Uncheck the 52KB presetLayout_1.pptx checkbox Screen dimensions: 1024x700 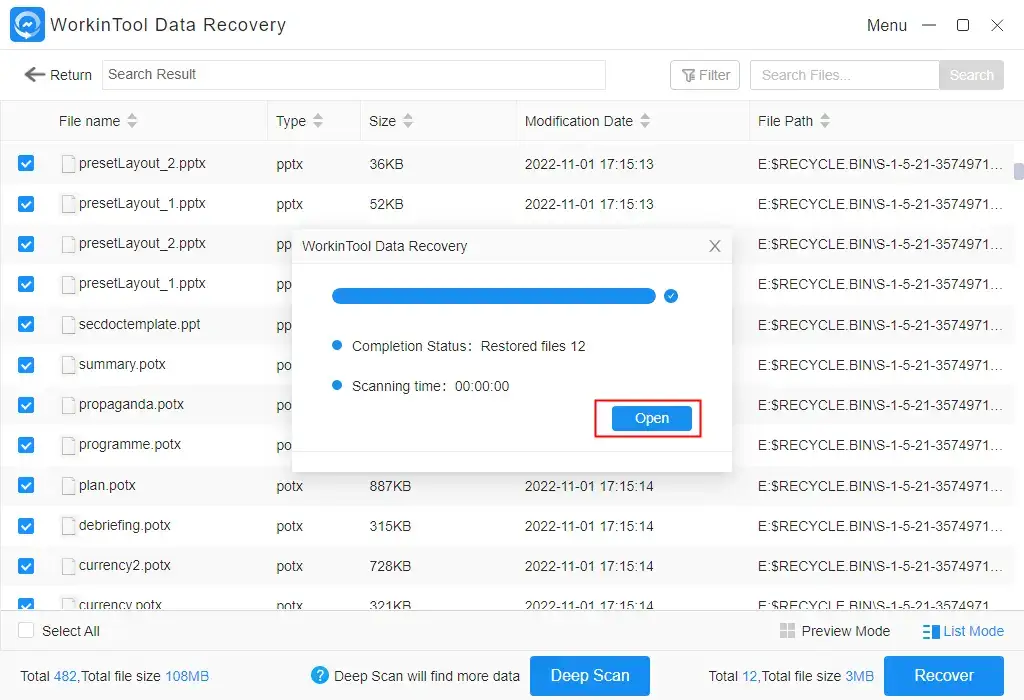point(26,204)
